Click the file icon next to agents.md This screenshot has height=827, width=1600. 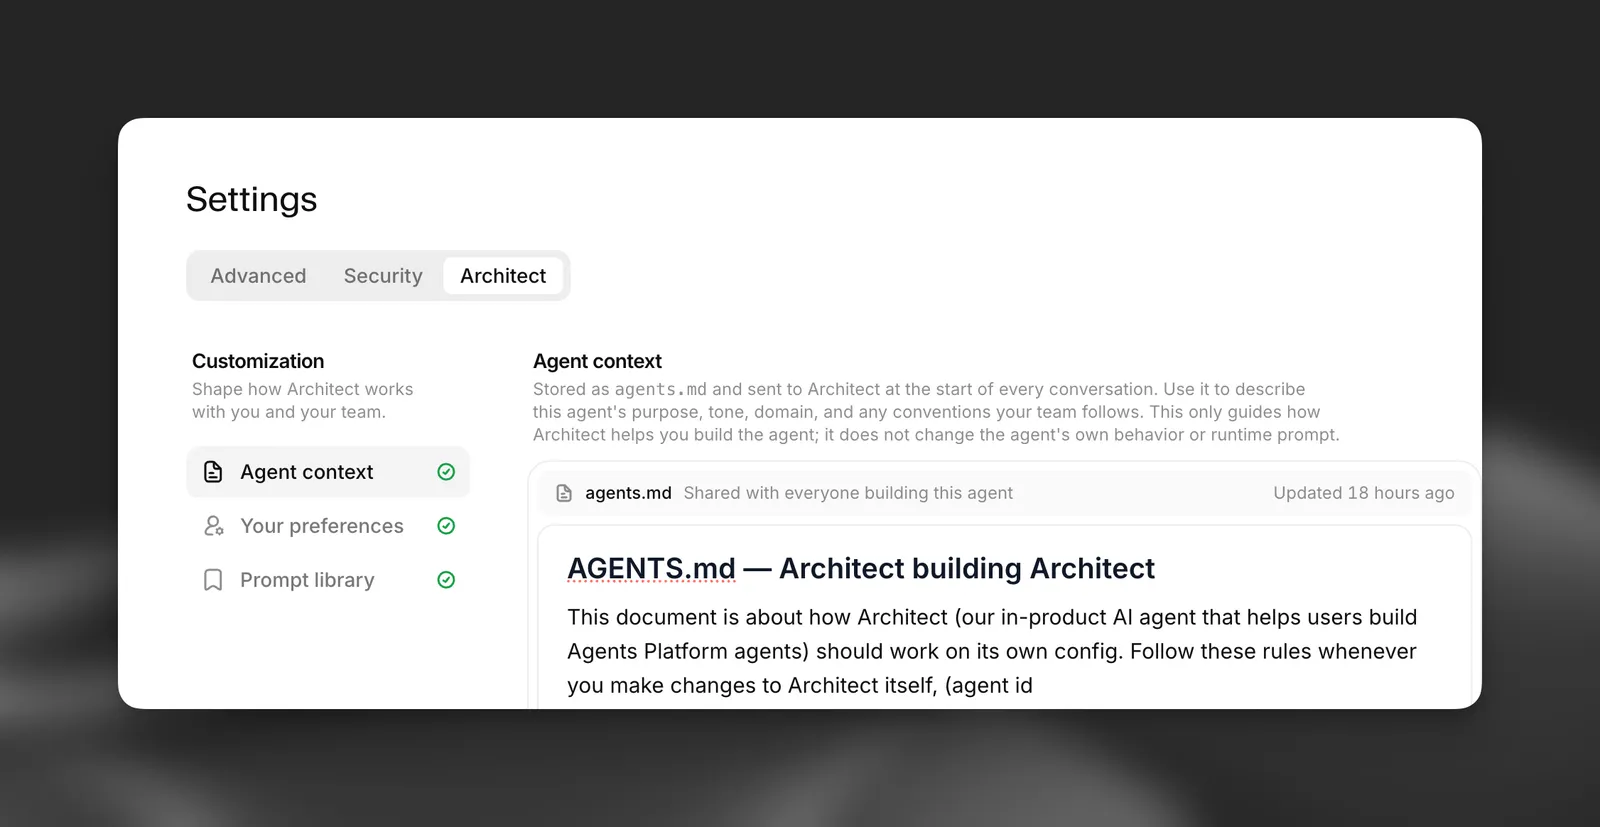[x=564, y=493]
